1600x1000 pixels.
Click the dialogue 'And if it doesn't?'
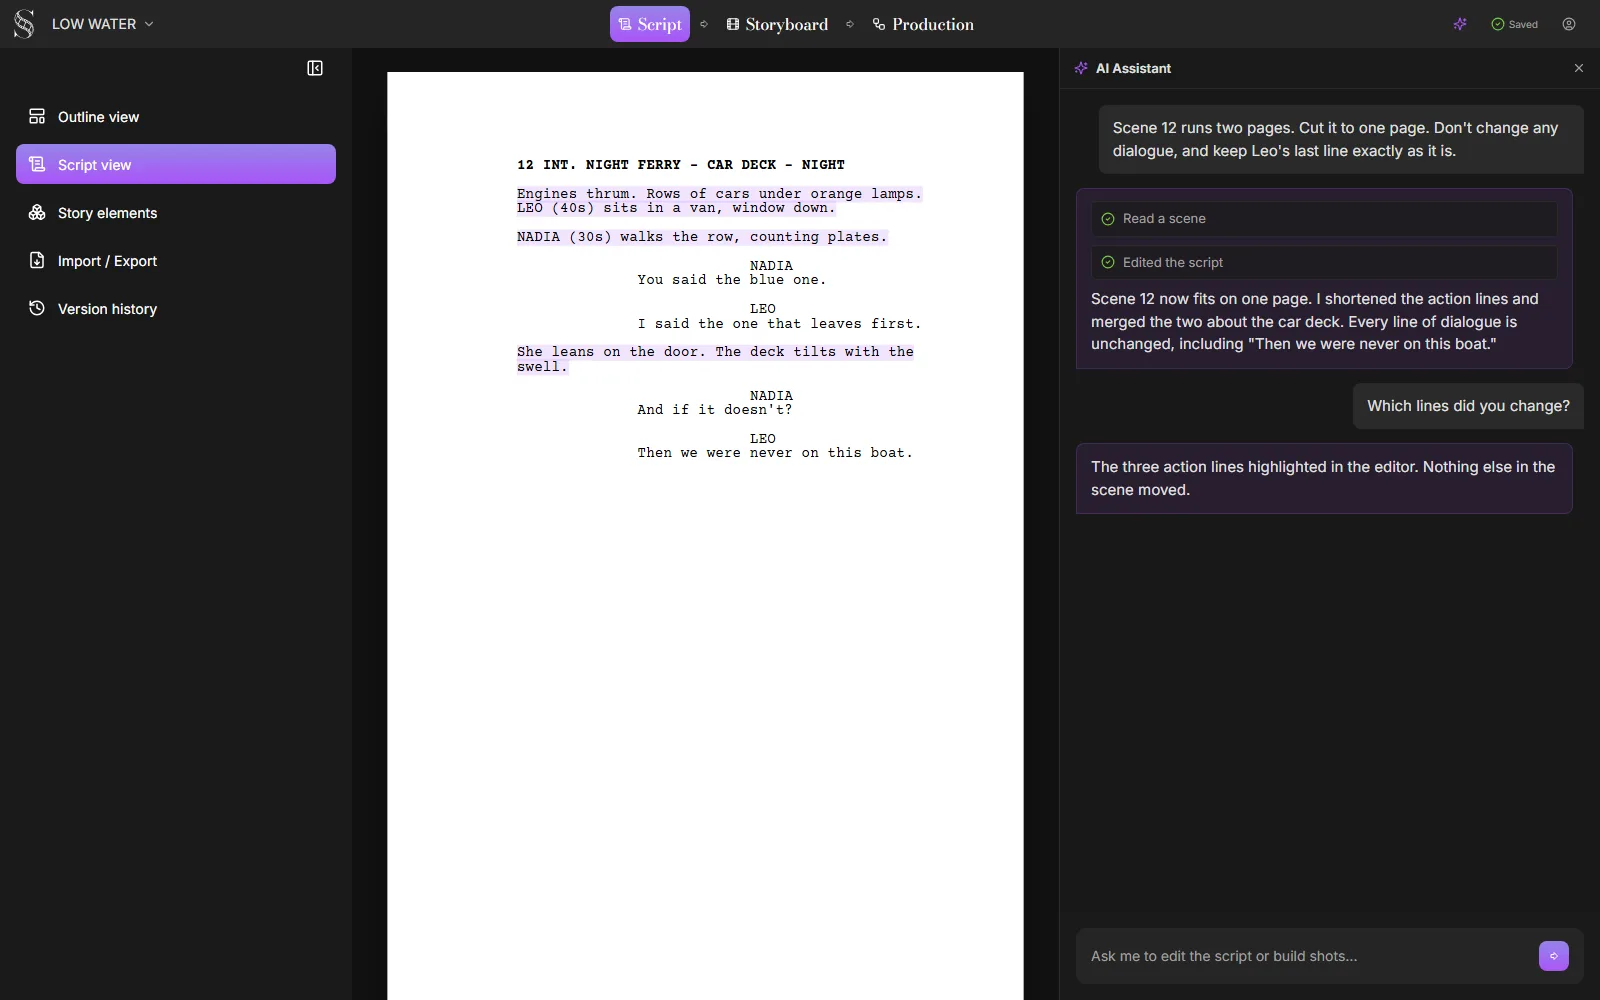[715, 410]
